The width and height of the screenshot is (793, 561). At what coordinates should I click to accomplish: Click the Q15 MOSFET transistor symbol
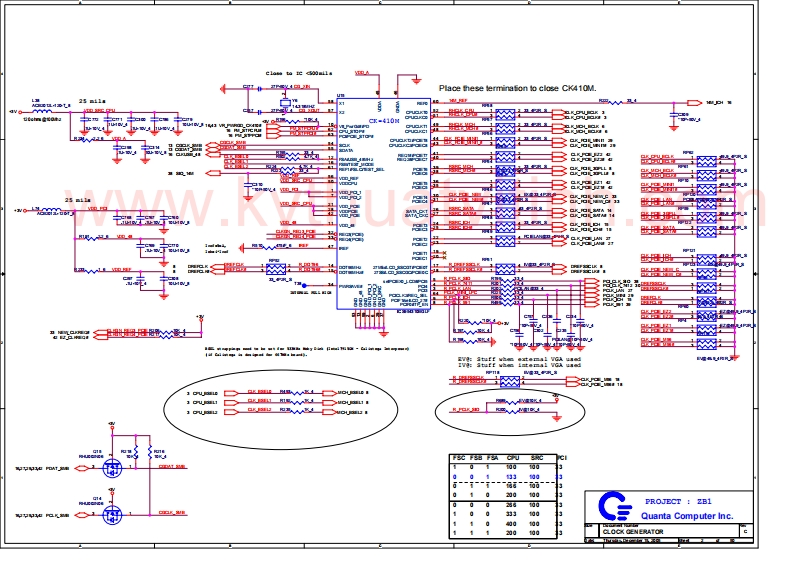112,467
